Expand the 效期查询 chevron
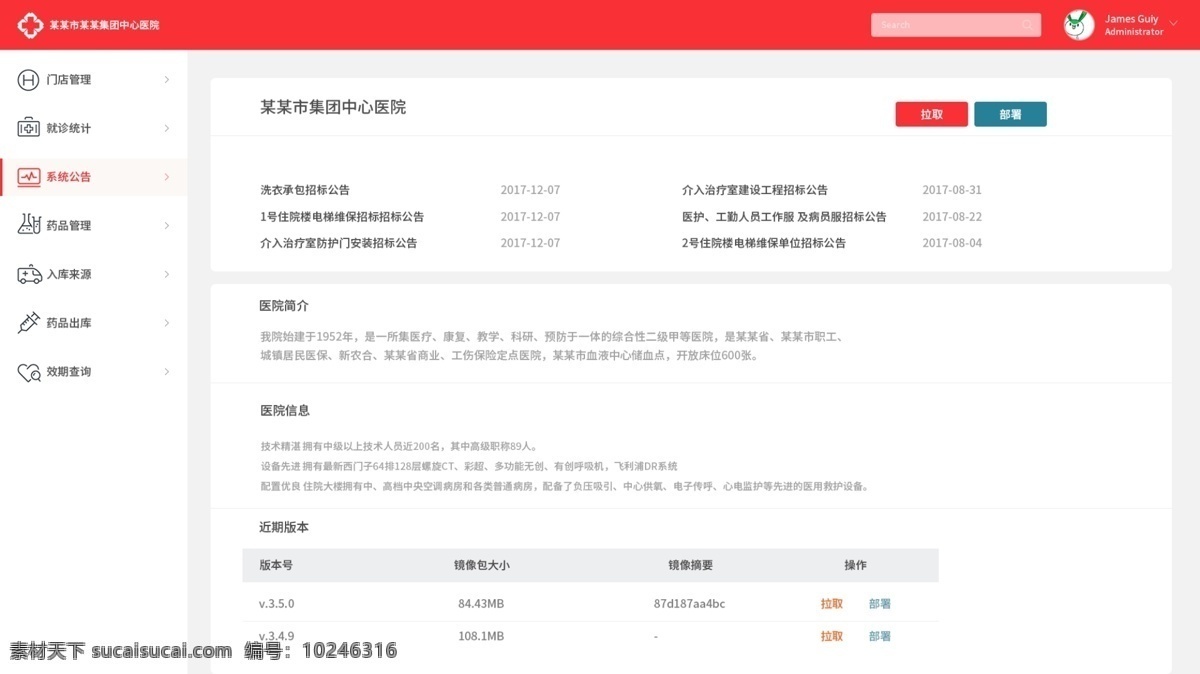This screenshot has height=674, width=1200. pyautogui.click(x=167, y=372)
